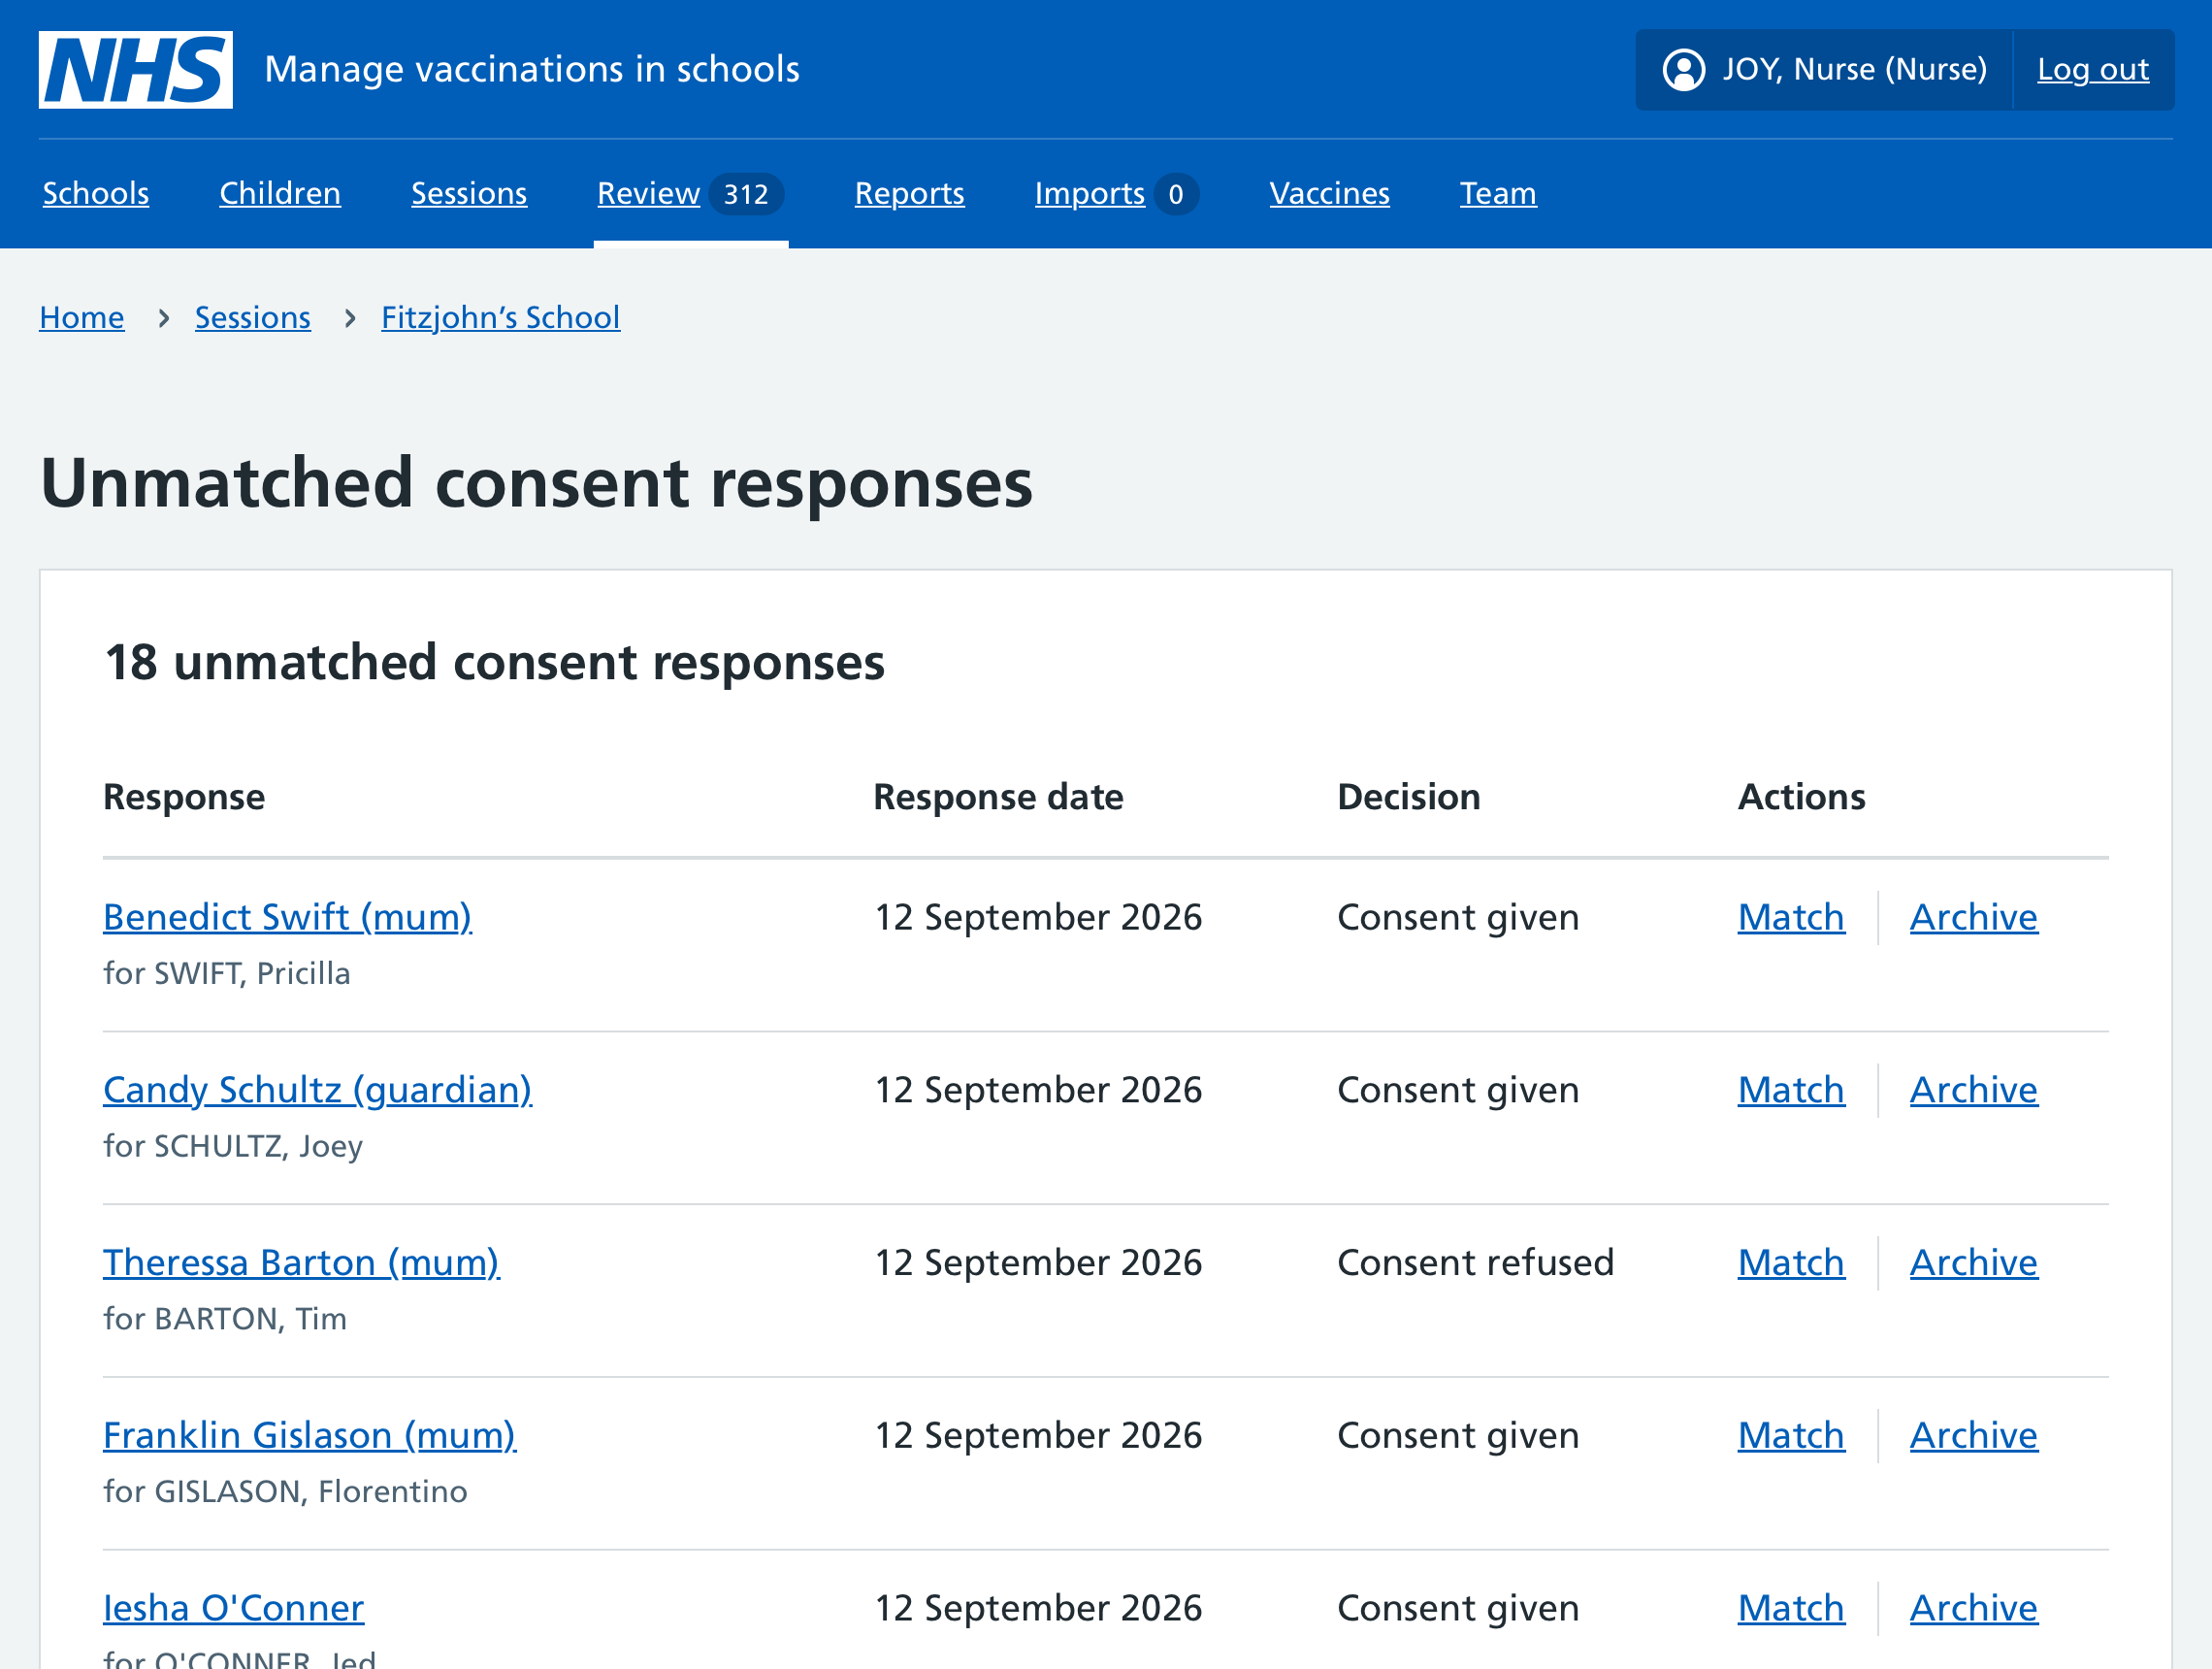Click the date in Candy Schultz row
This screenshot has height=1669, width=2212.
1039,1090
